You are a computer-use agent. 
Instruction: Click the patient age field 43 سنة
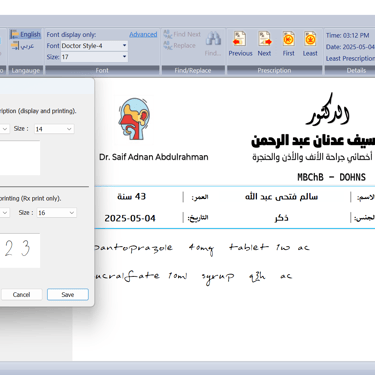[132, 197]
